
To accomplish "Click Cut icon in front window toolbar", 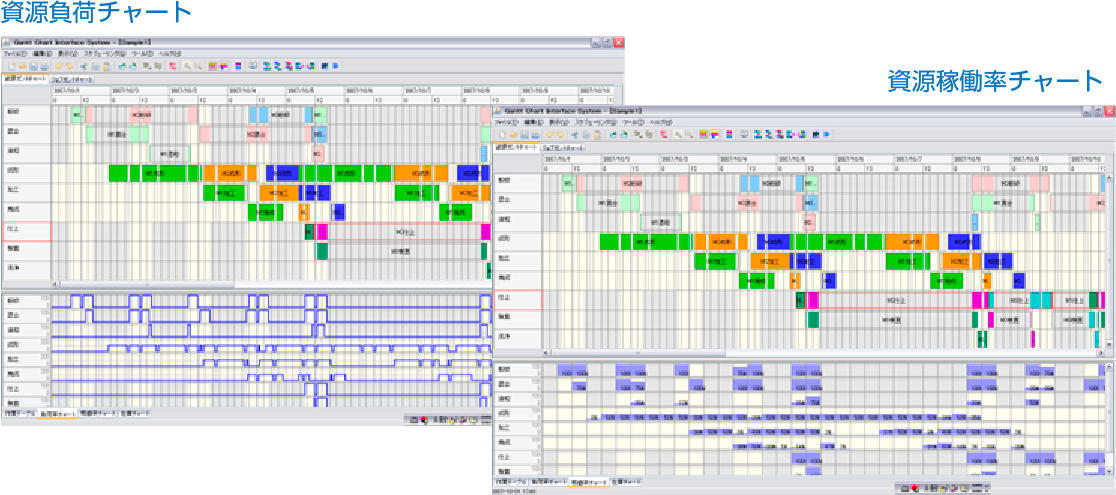I will (575, 135).
